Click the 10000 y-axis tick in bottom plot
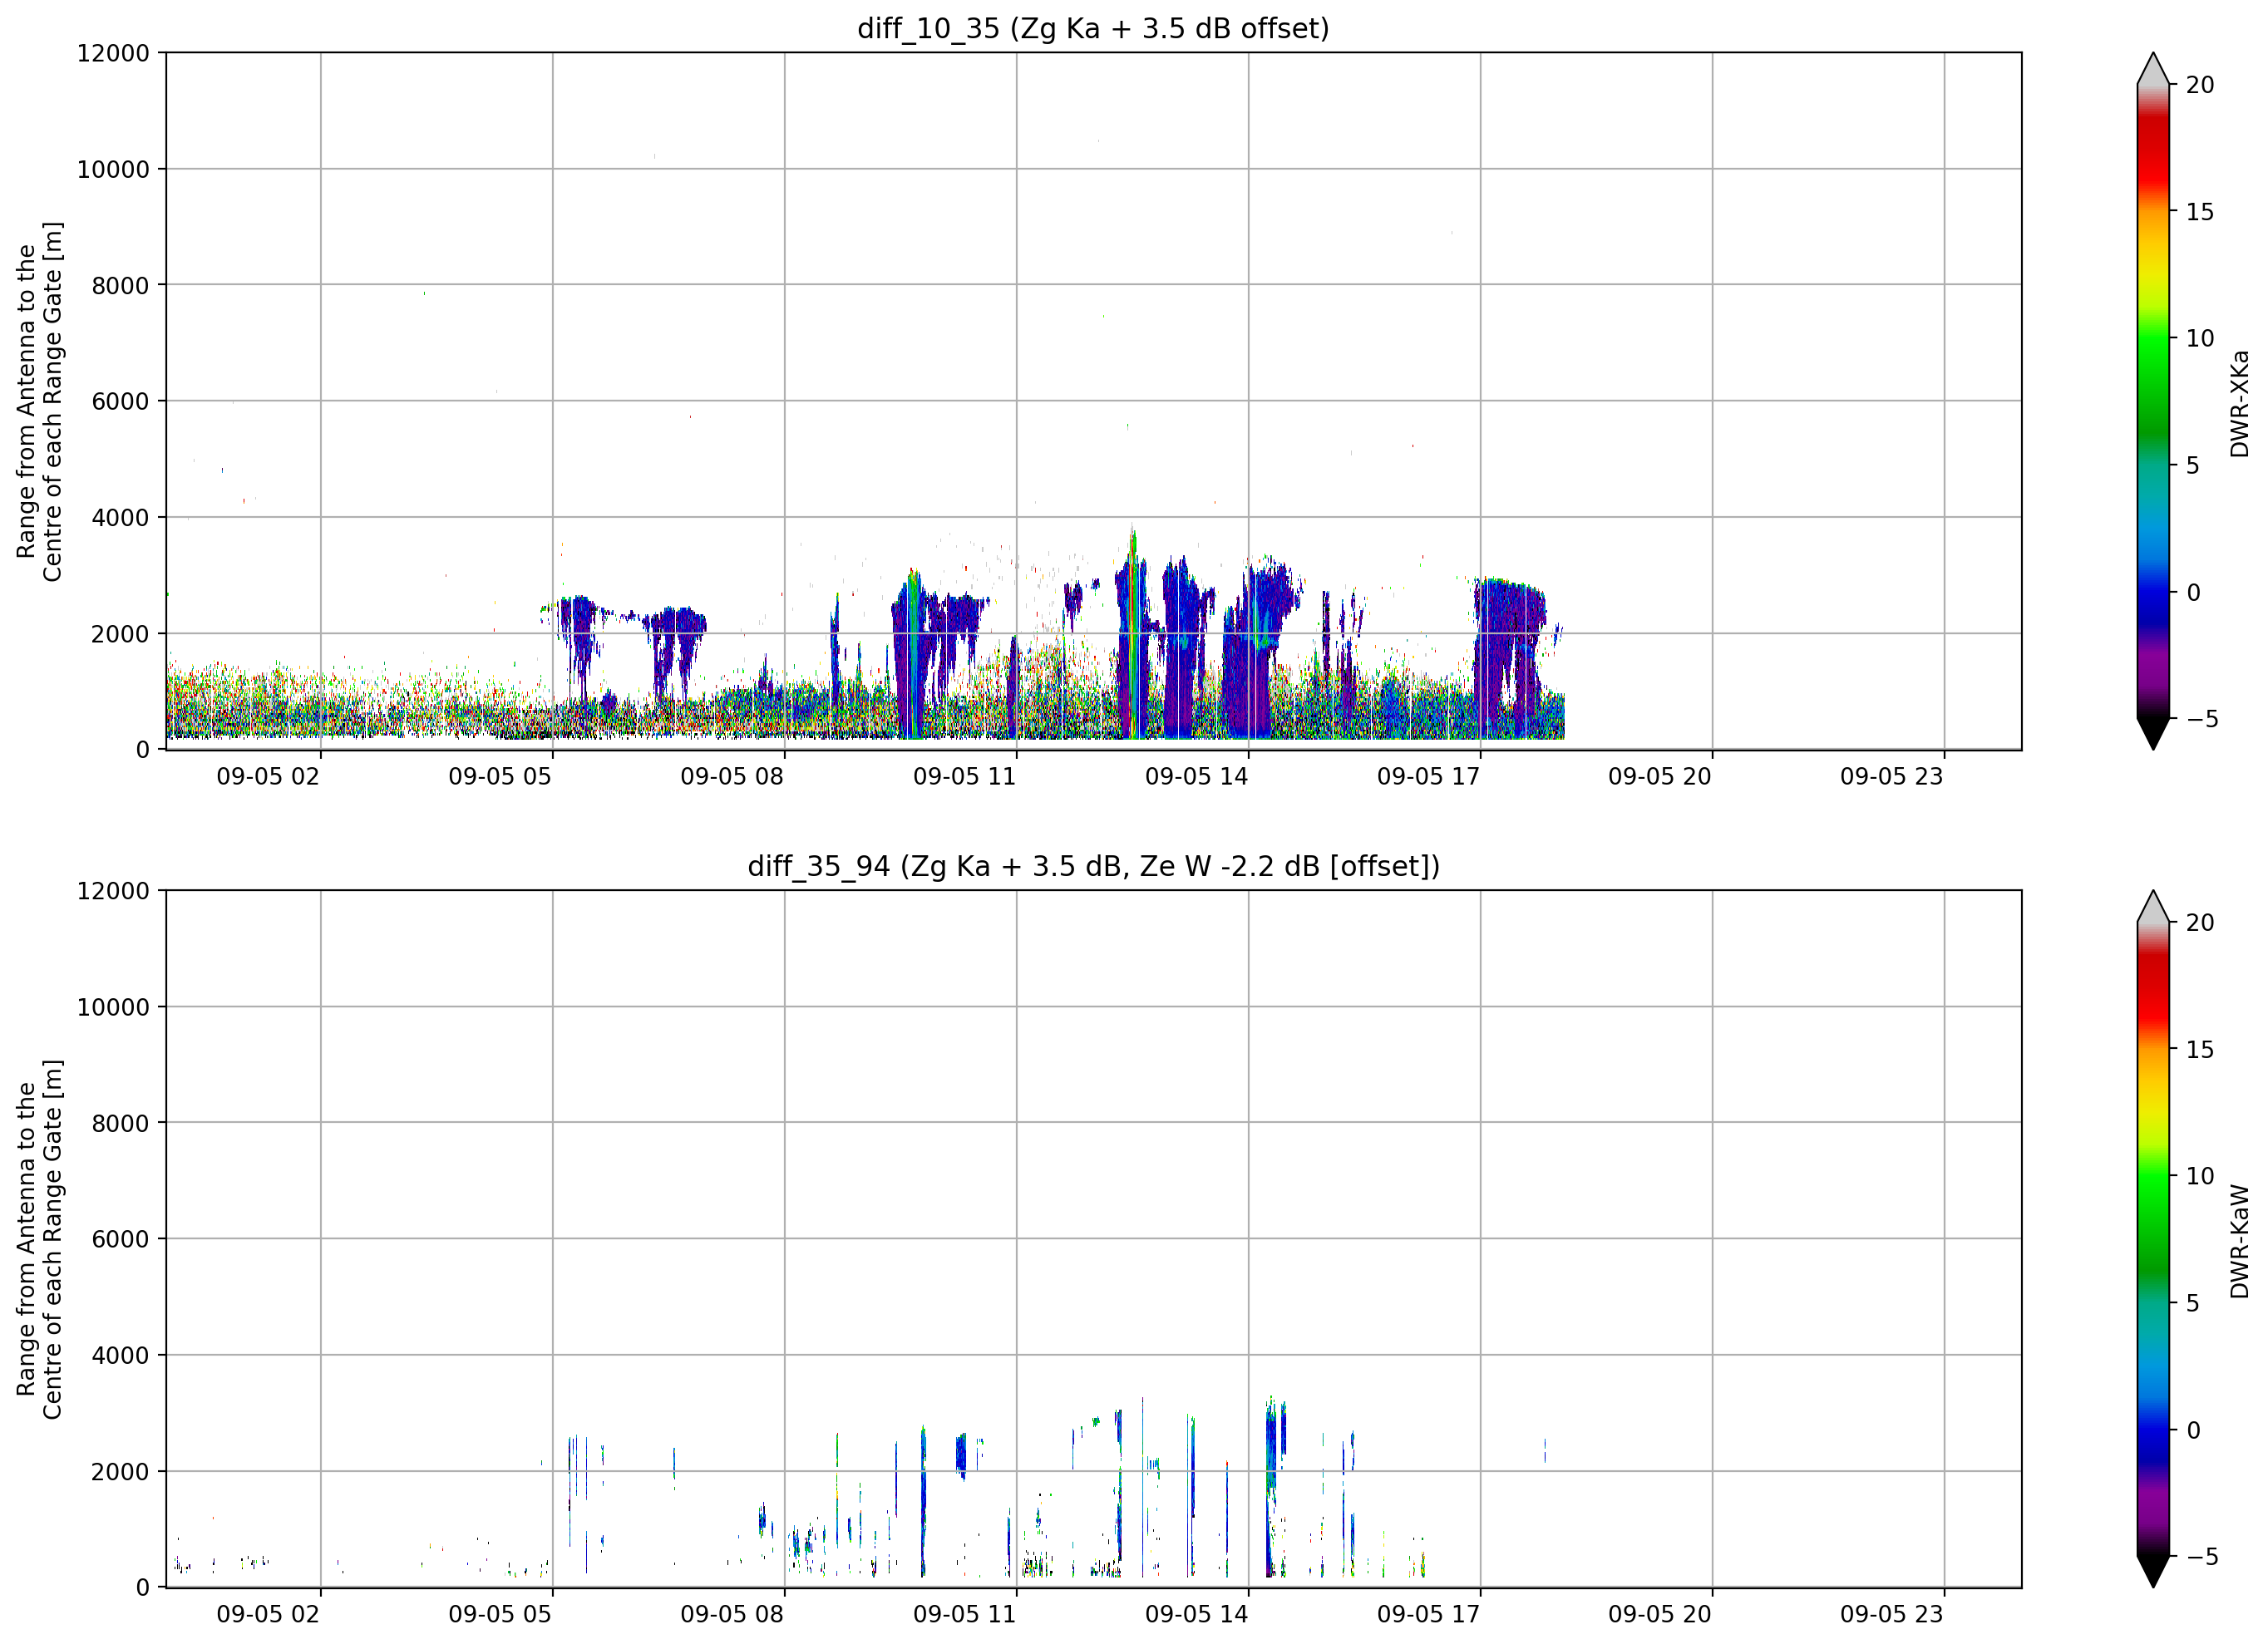This screenshot has width=2268, height=1644. pyautogui.click(x=113, y=1007)
